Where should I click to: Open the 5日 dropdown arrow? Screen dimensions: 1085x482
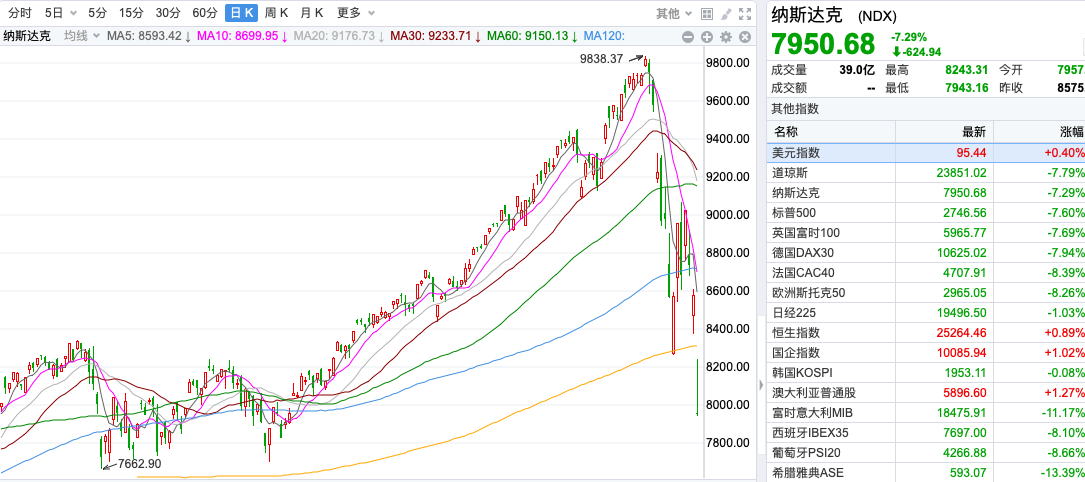coord(73,13)
